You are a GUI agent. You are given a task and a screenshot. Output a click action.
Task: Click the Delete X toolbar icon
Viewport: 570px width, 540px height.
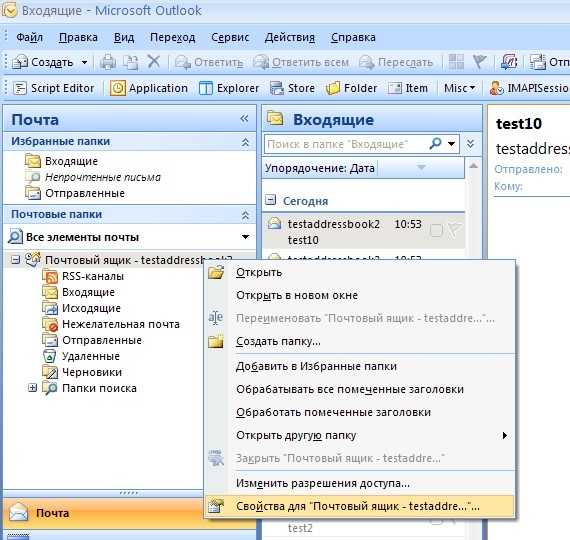154,61
